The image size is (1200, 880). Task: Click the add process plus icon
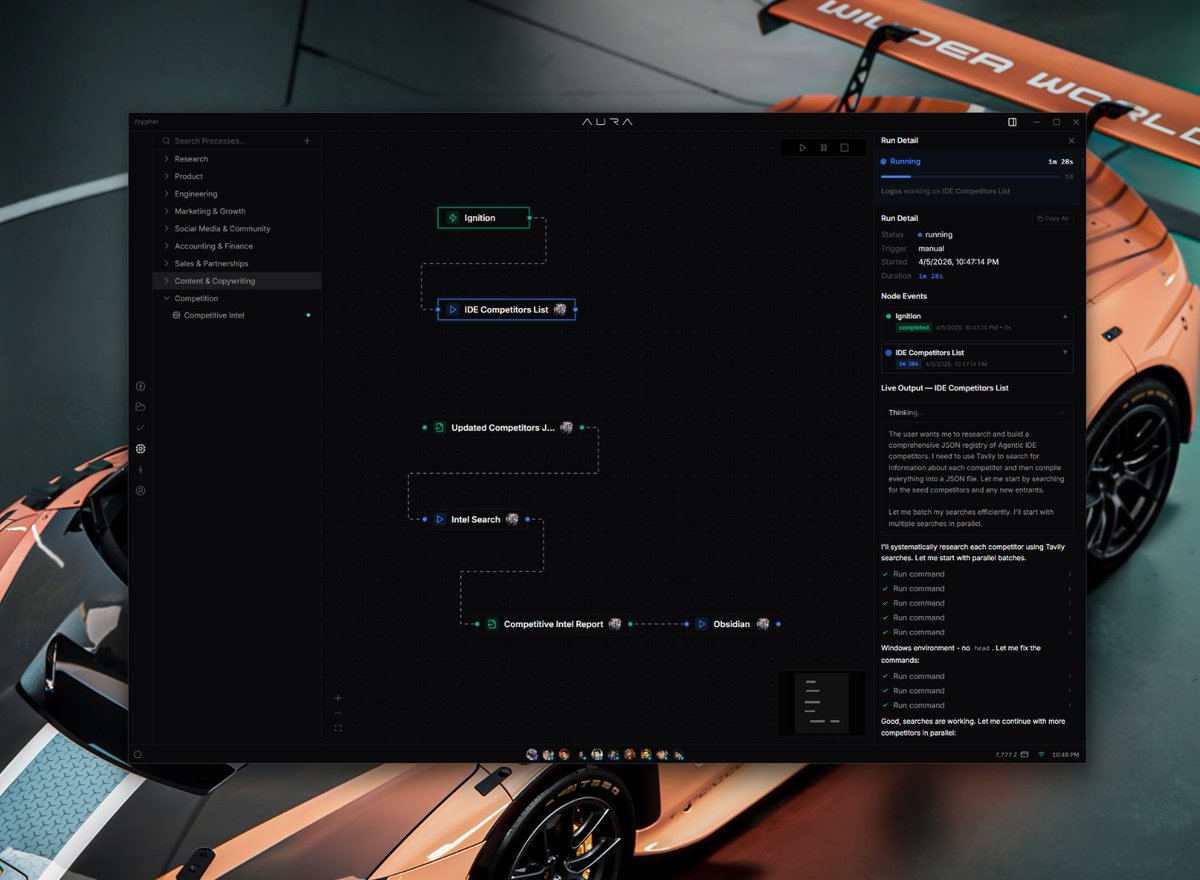tap(307, 141)
